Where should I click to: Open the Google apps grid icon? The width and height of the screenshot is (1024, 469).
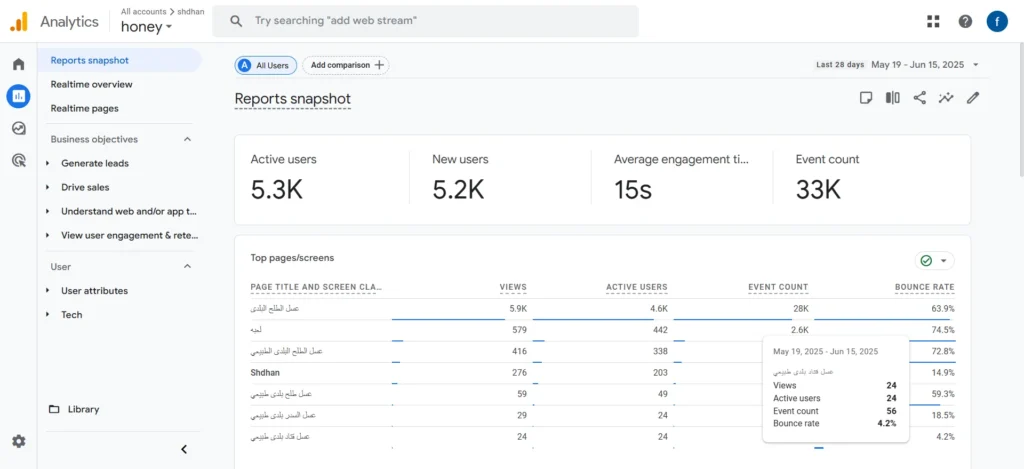click(933, 22)
